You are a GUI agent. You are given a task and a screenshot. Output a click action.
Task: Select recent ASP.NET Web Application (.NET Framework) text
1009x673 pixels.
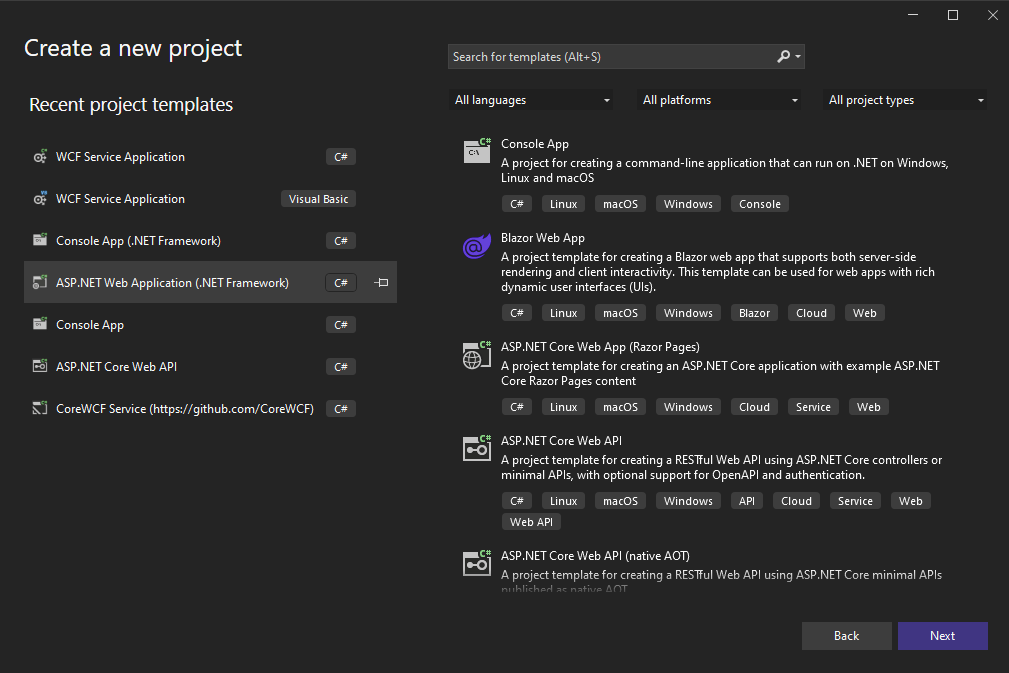[172, 282]
